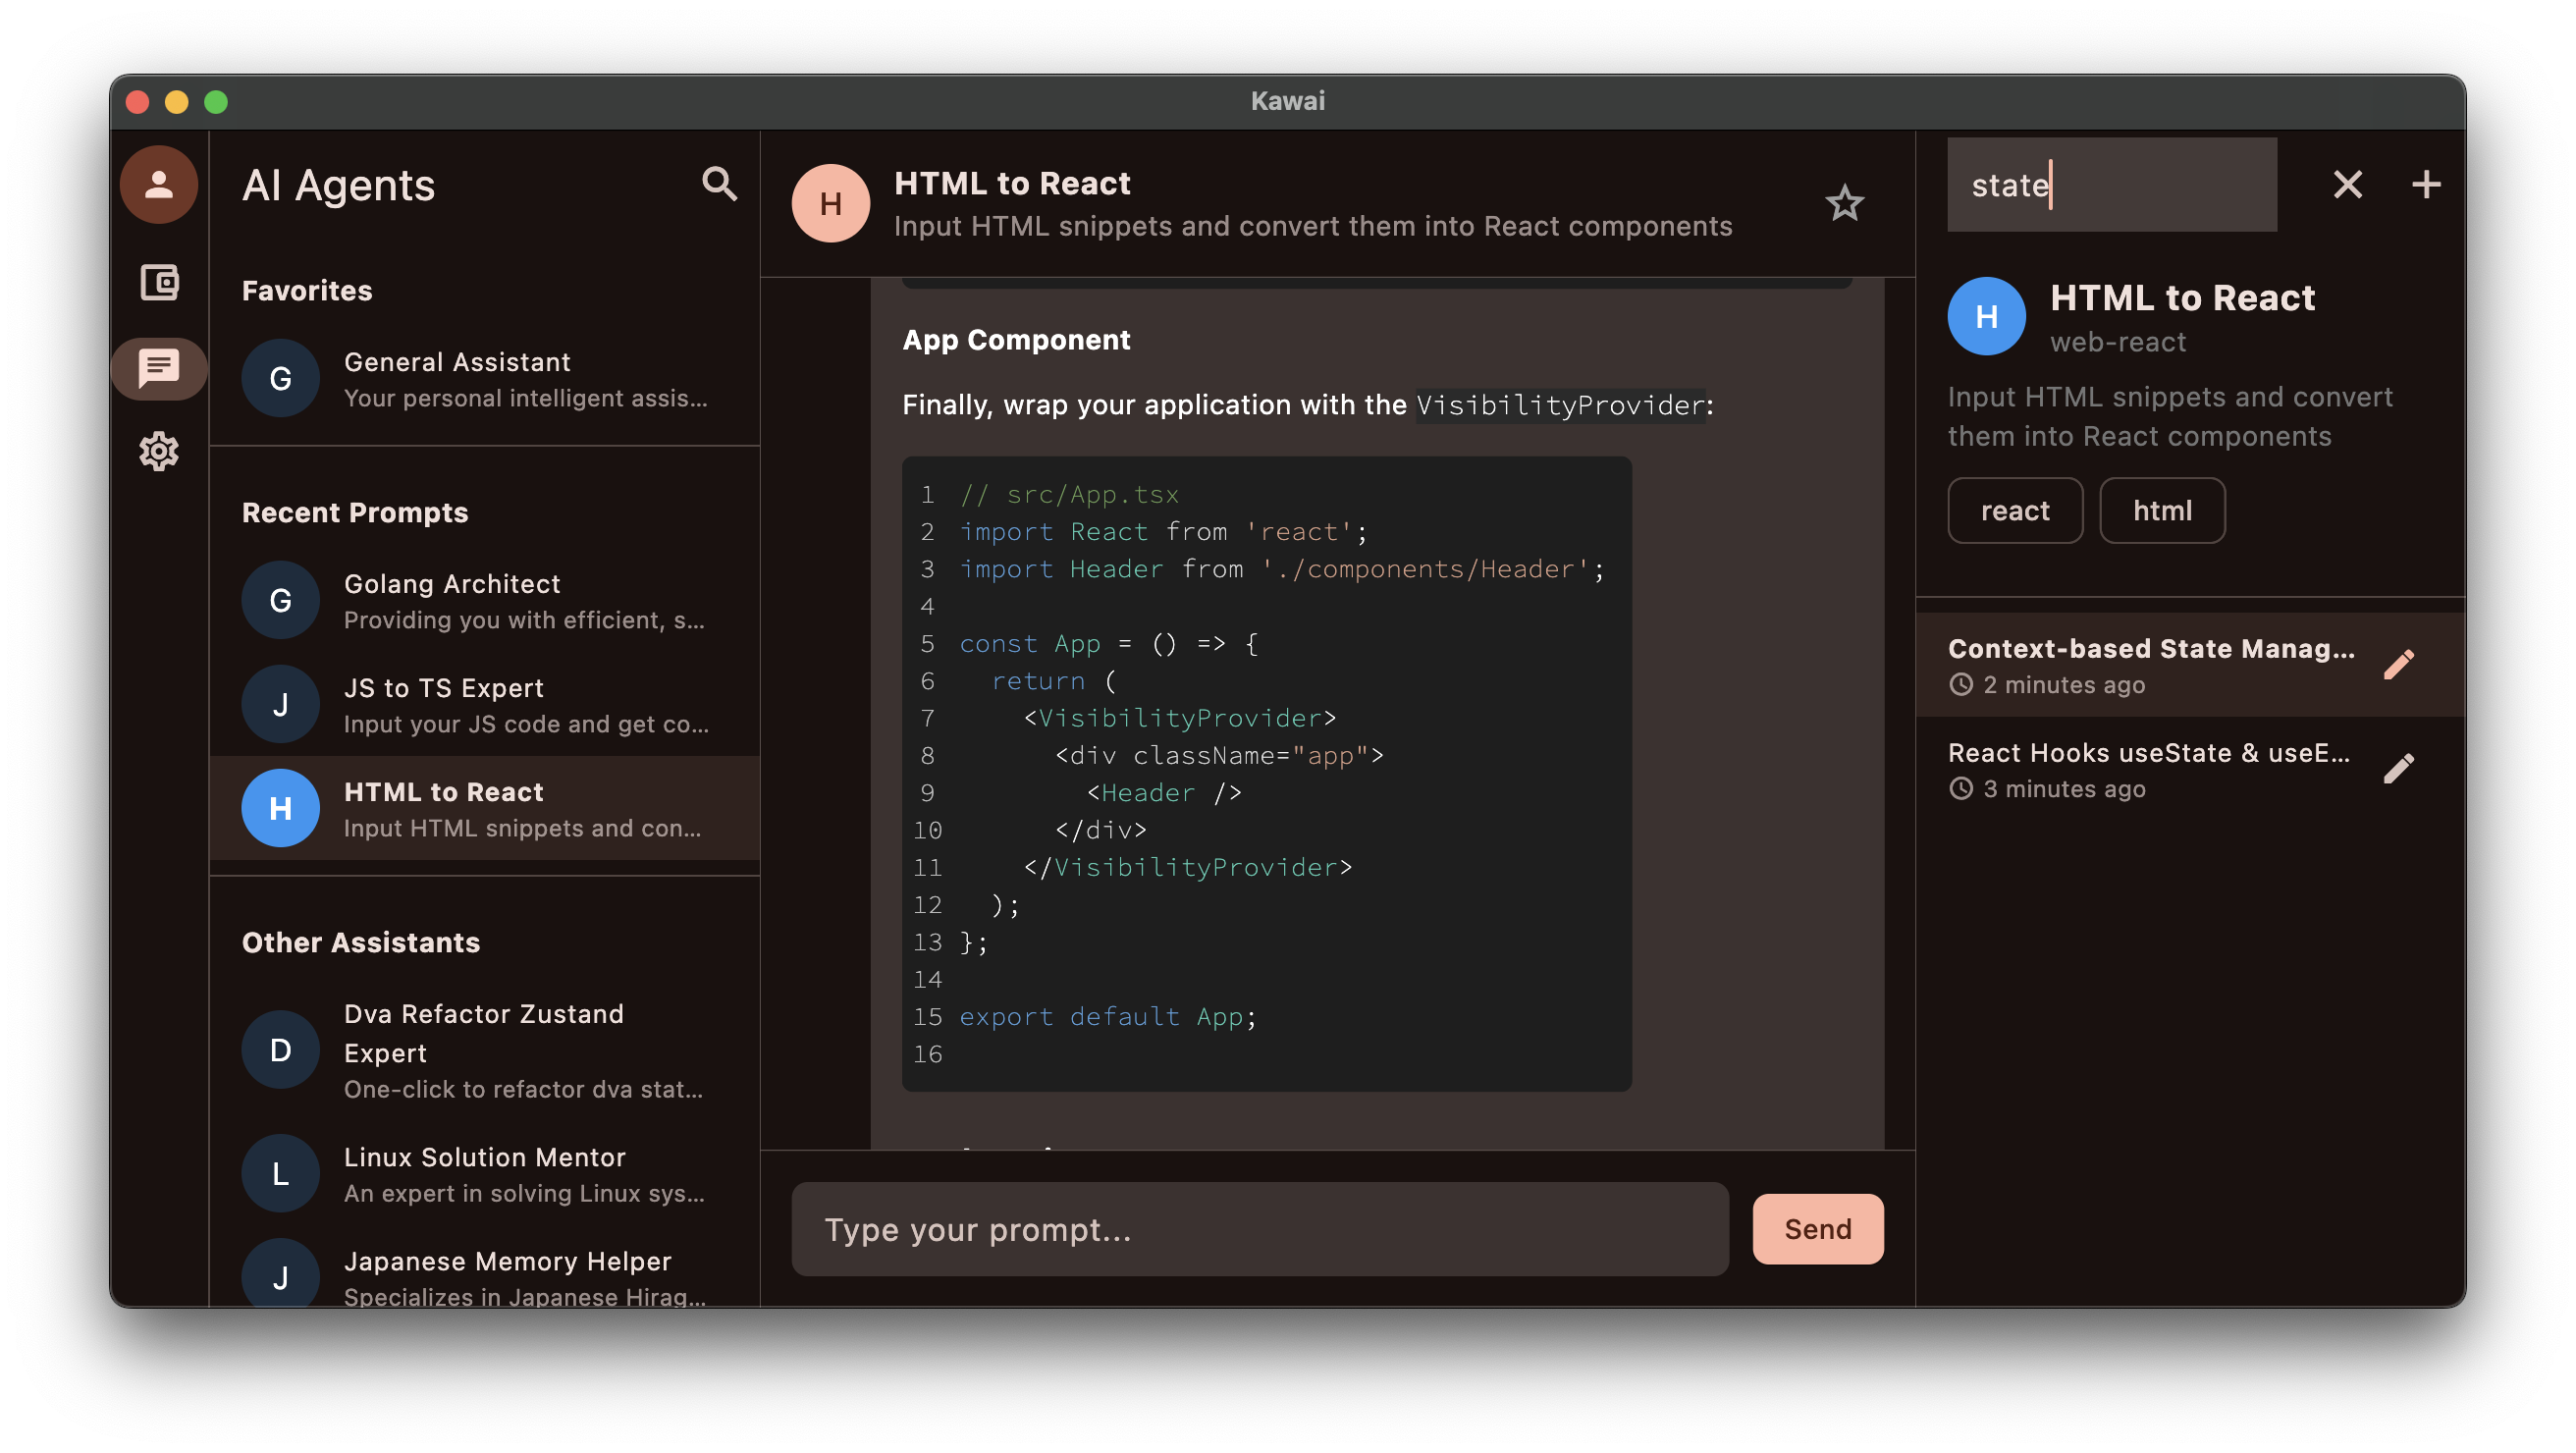This screenshot has width=2576, height=1453.
Task: Click the wallet icon in sidebar
Action: (159, 283)
